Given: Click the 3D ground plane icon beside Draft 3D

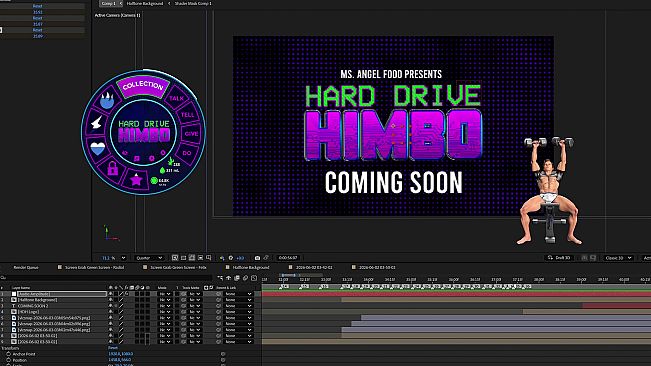Looking at the screenshot, I should point(584,258).
